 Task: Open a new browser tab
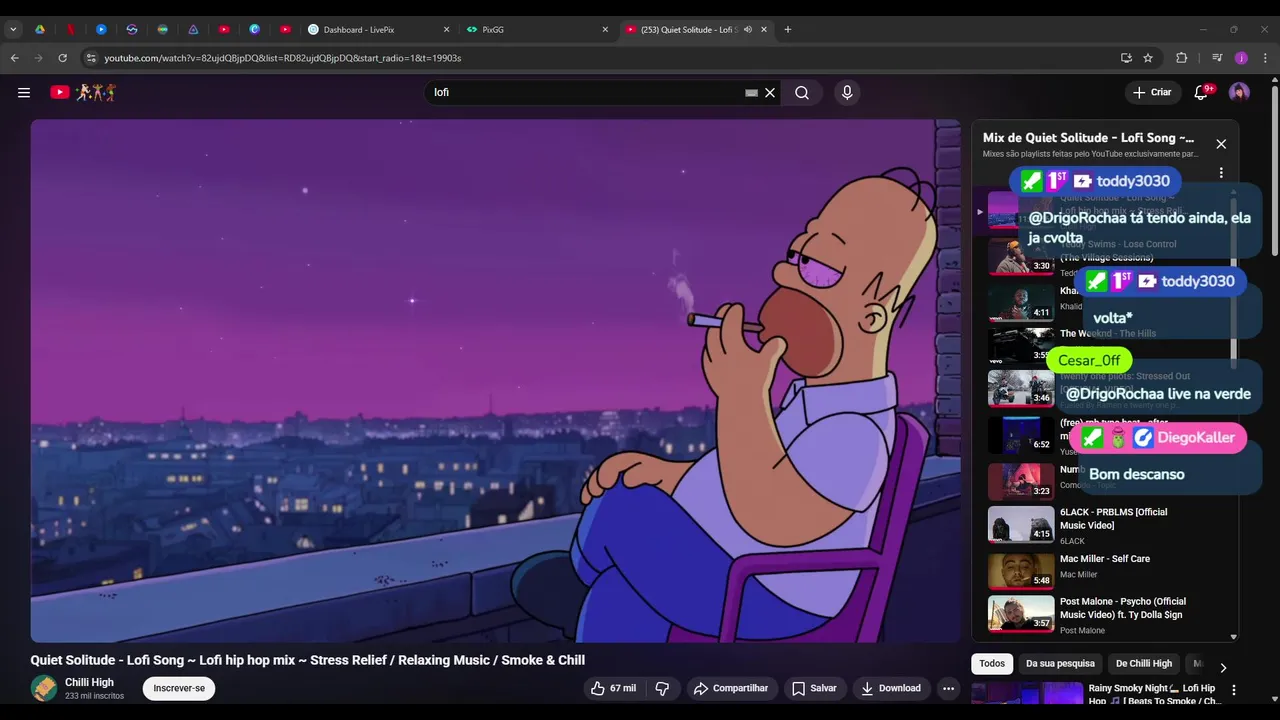point(788,29)
